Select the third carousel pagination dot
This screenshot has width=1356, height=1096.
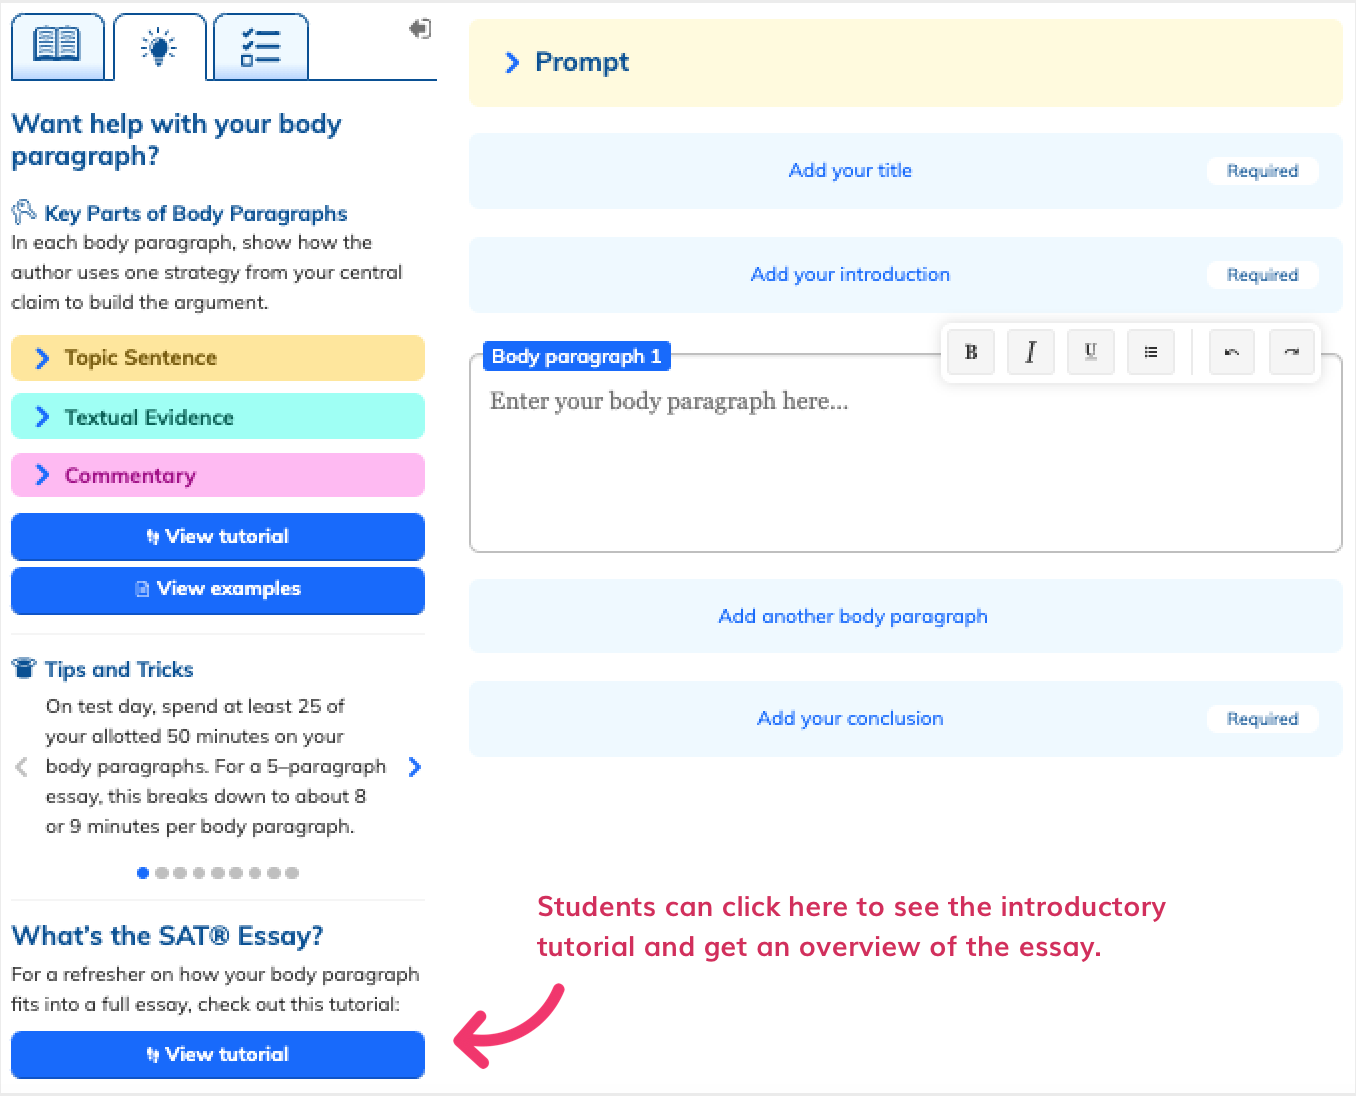[x=180, y=873]
